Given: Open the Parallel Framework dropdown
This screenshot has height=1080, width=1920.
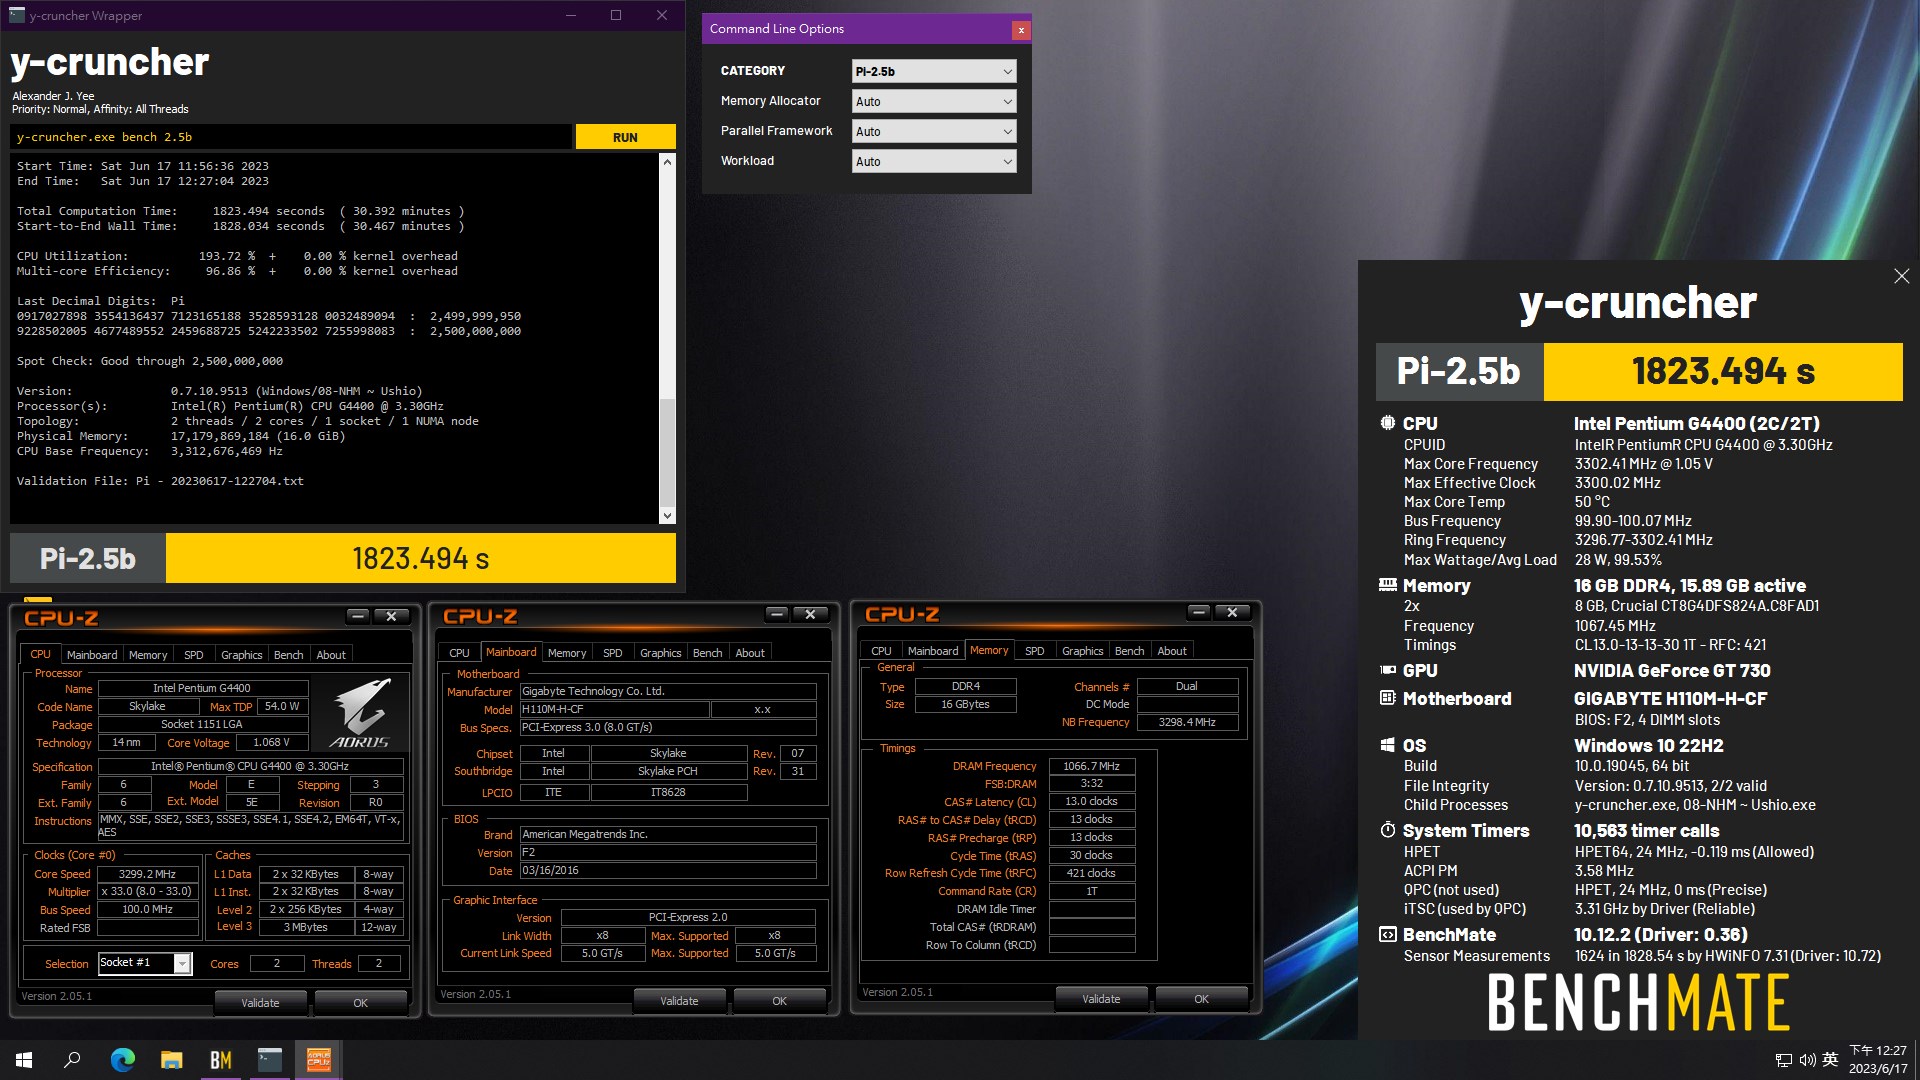Looking at the screenshot, I should [934, 131].
